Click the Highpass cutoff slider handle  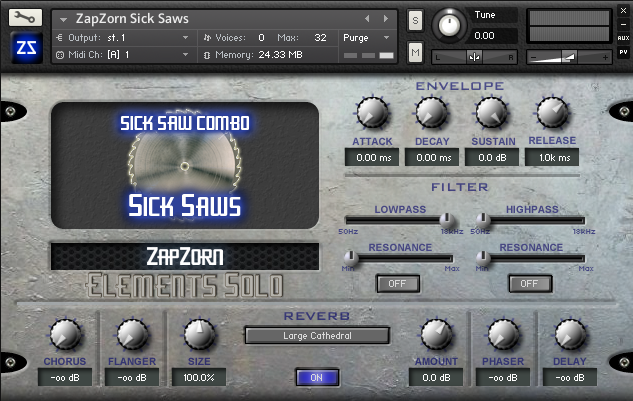pyautogui.click(x=482, y=220)
